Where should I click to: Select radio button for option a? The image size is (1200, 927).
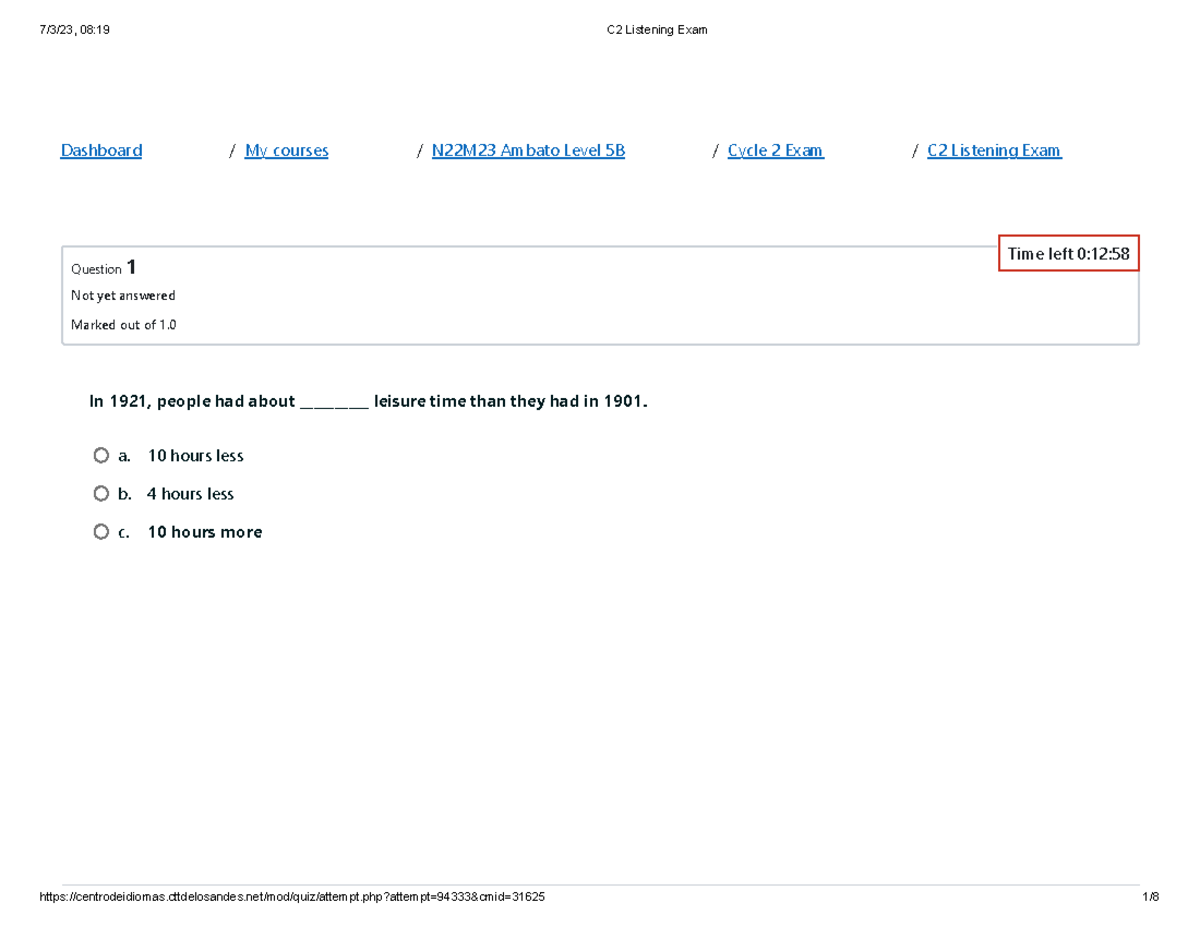[101, 456]
